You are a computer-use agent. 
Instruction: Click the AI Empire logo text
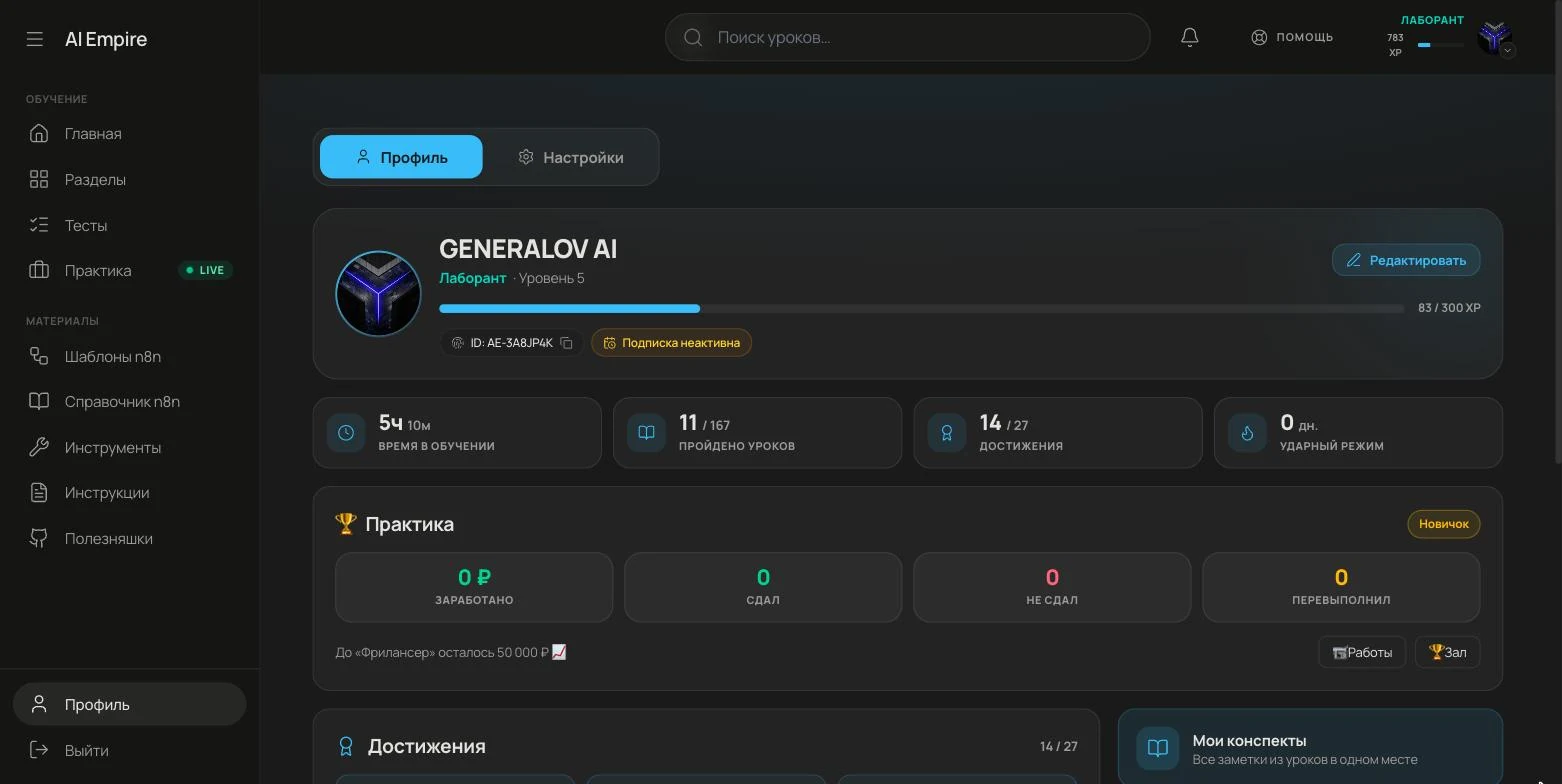[106, 39]
